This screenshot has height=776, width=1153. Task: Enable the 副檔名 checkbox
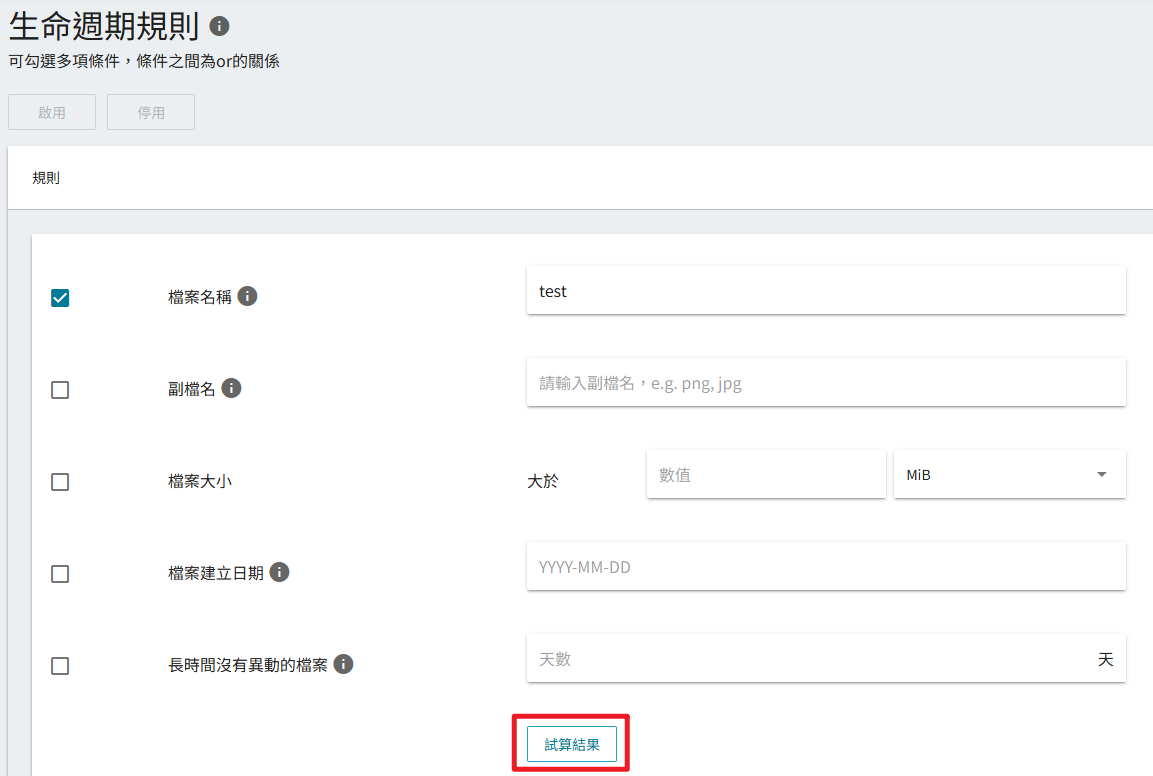[60, 390]
